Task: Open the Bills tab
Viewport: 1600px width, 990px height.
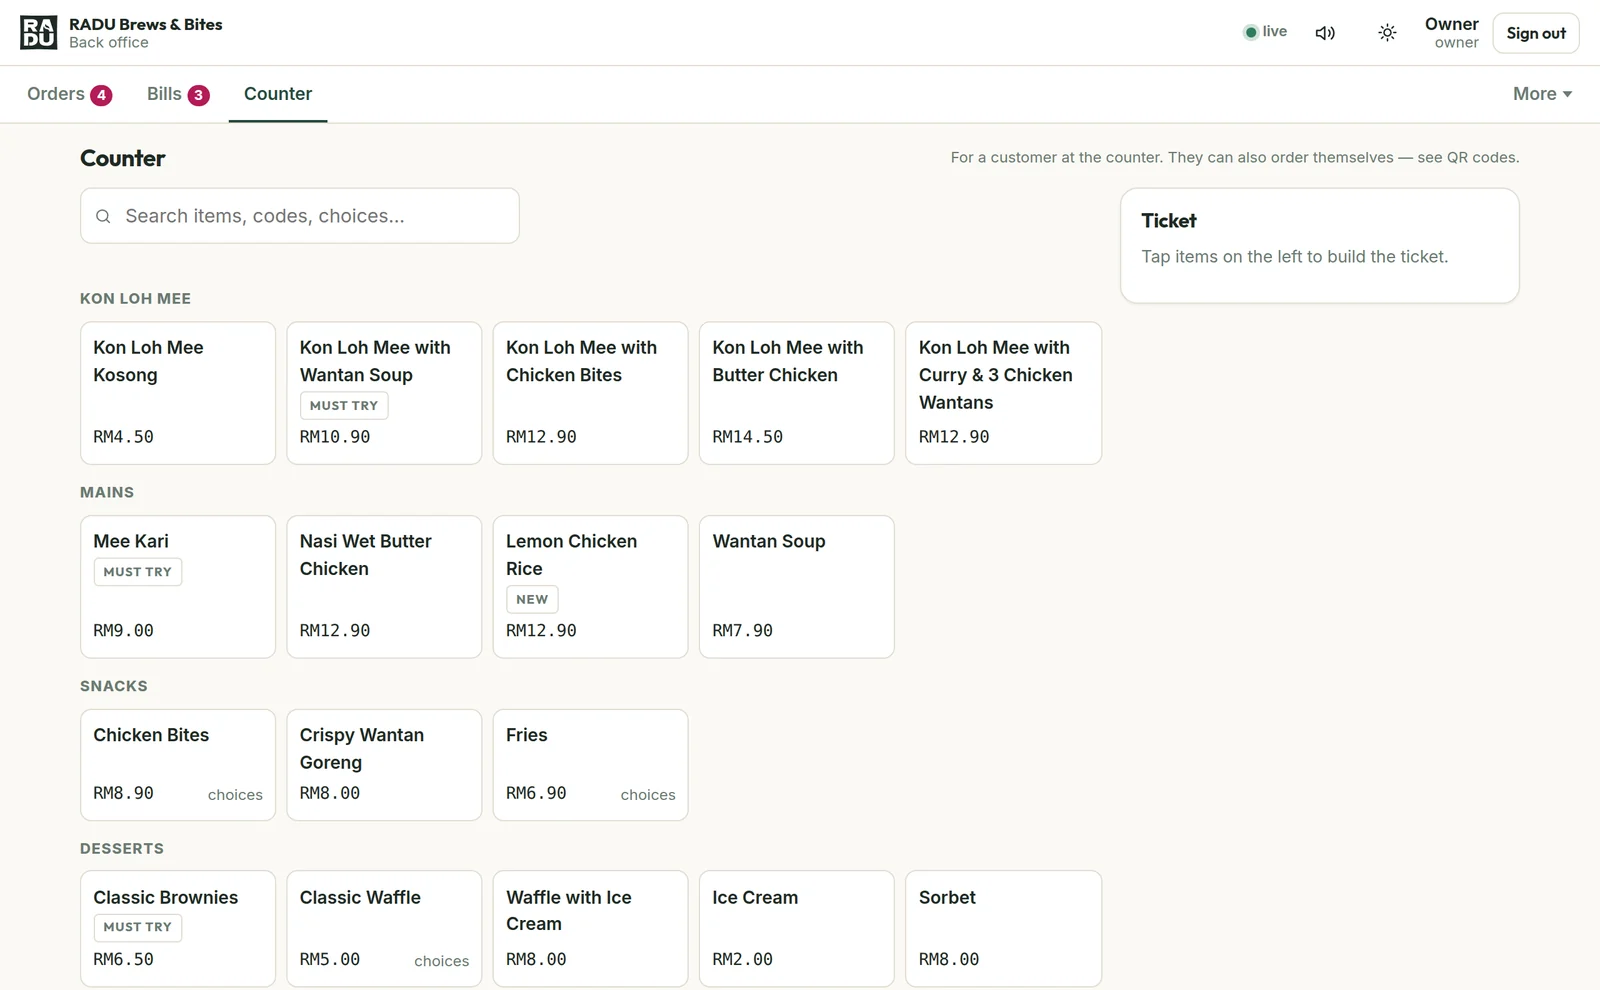Action: tap(178, 94)
